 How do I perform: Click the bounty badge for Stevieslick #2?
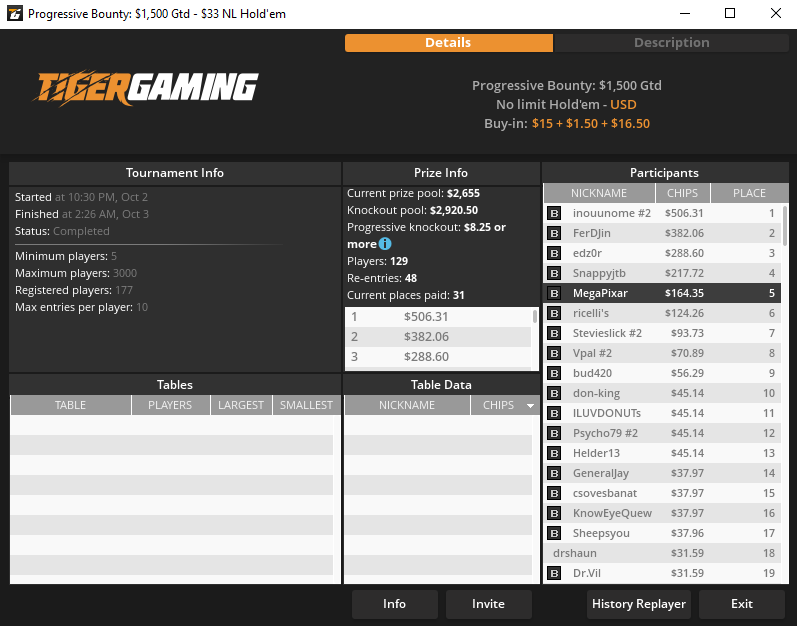554,333
